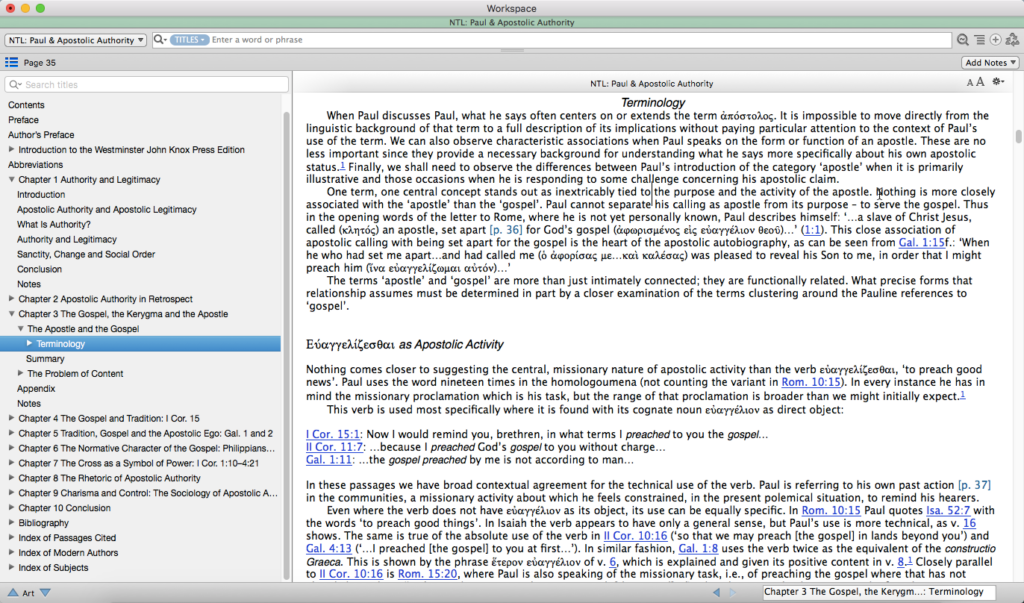The image size is (1024, 603).
Task: Shrink text using the small A icon
Action: point(970,80)
